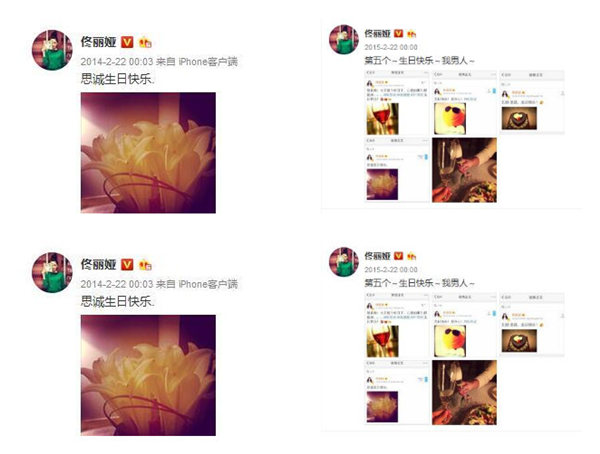Open the profile avatar of the lower 2015 post
The height and width of the screenshot is (454, 600).
tap(344, 262)
